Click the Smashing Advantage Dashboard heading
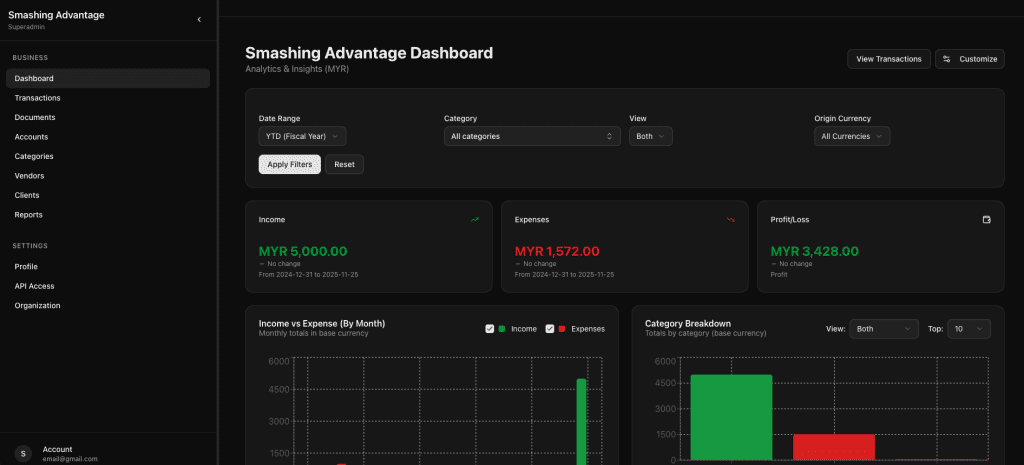Image resolution: width=1024 pixels, height=465 pixels. click(x=369, y=53)
